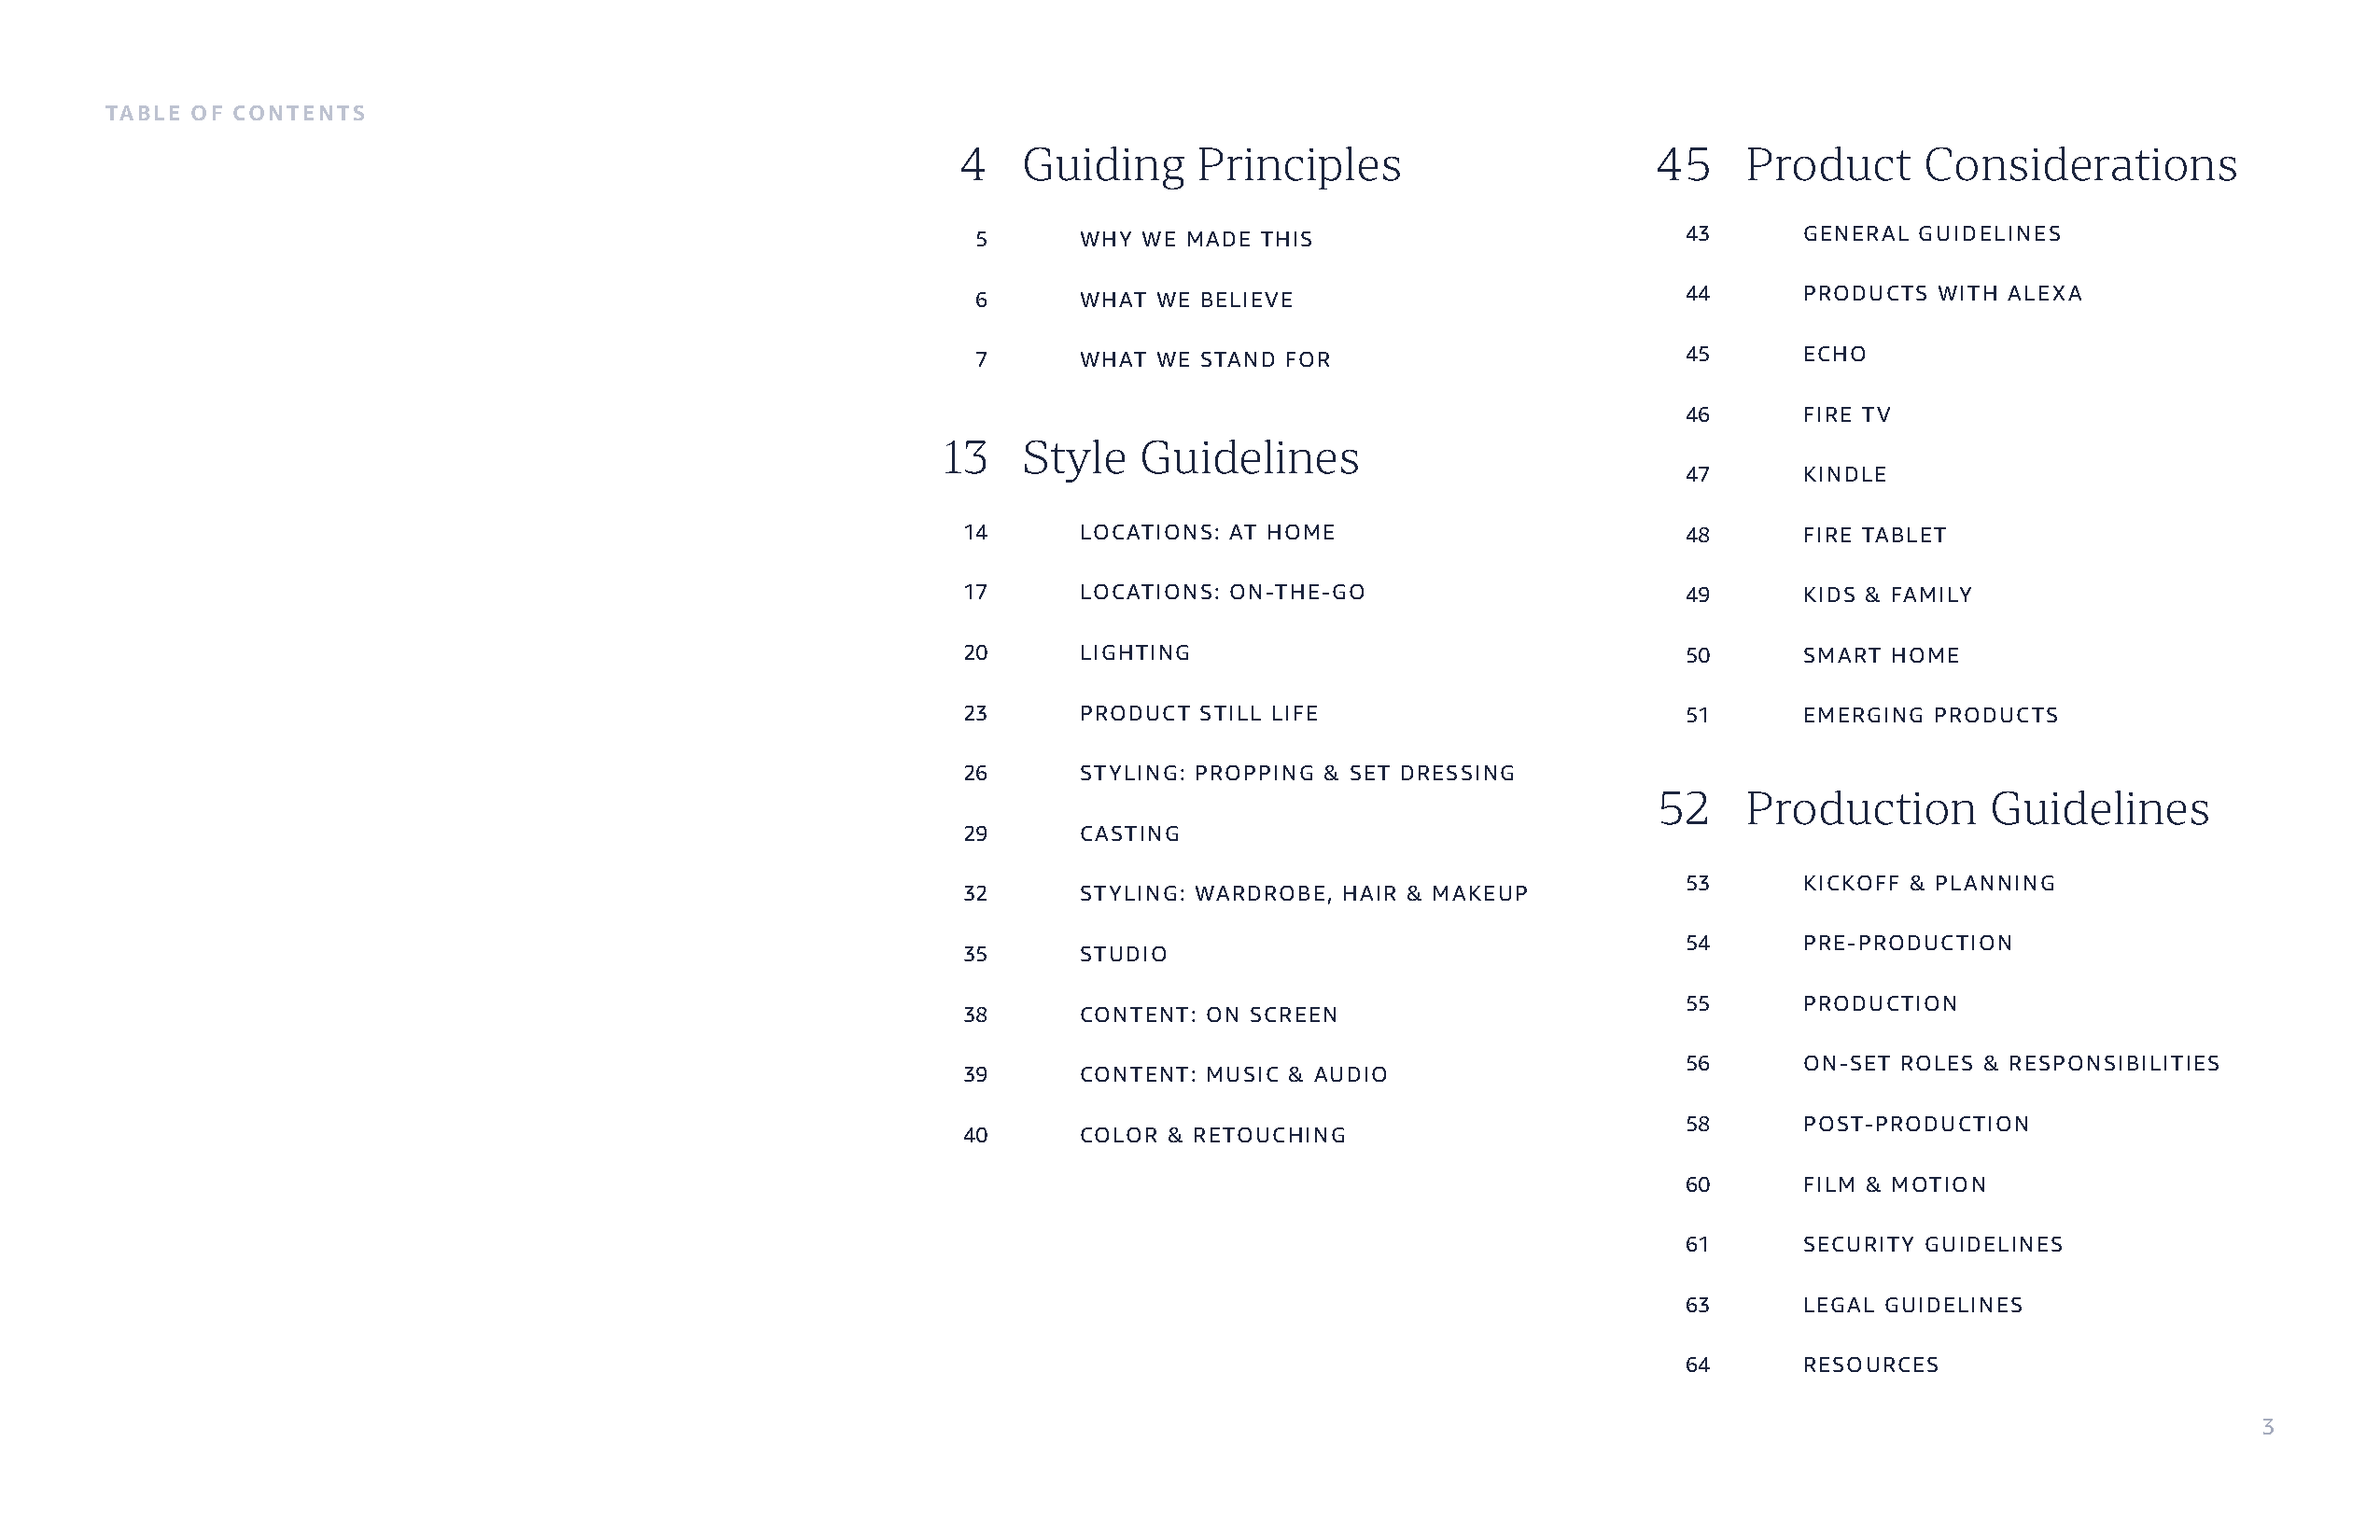Select the Legal Guidelines entry

[x=1913, y=1305]
